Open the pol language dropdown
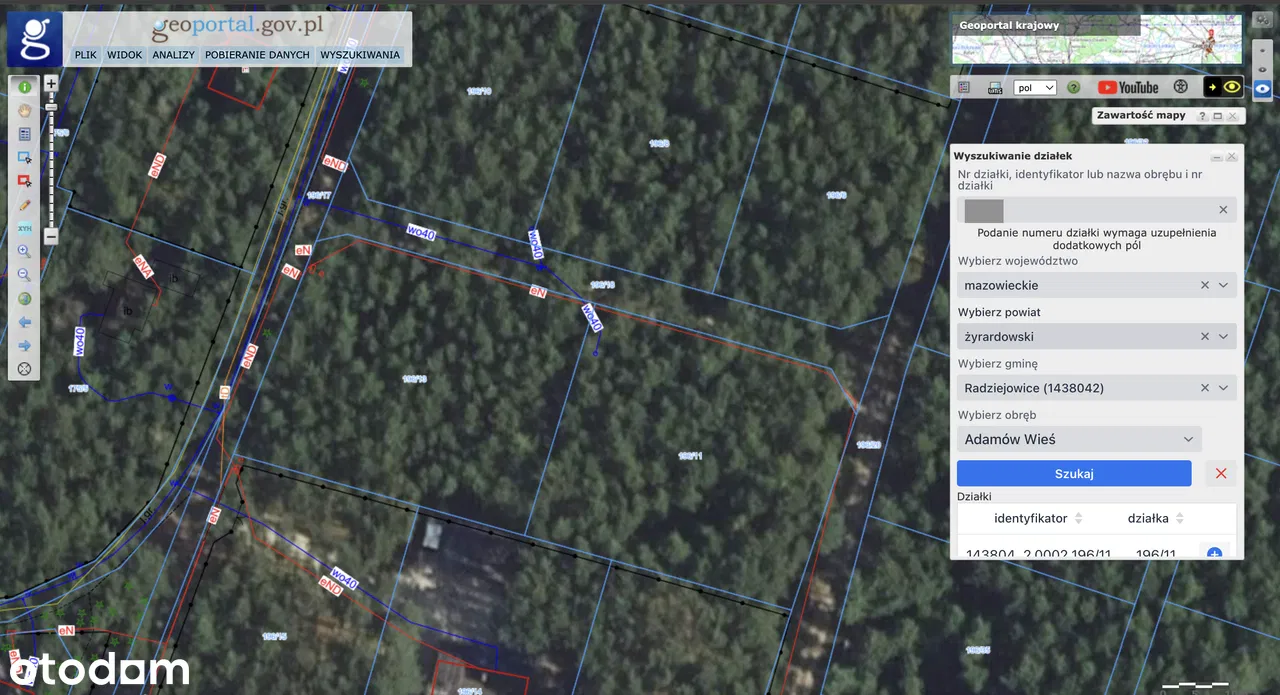 click(1035, 88)
